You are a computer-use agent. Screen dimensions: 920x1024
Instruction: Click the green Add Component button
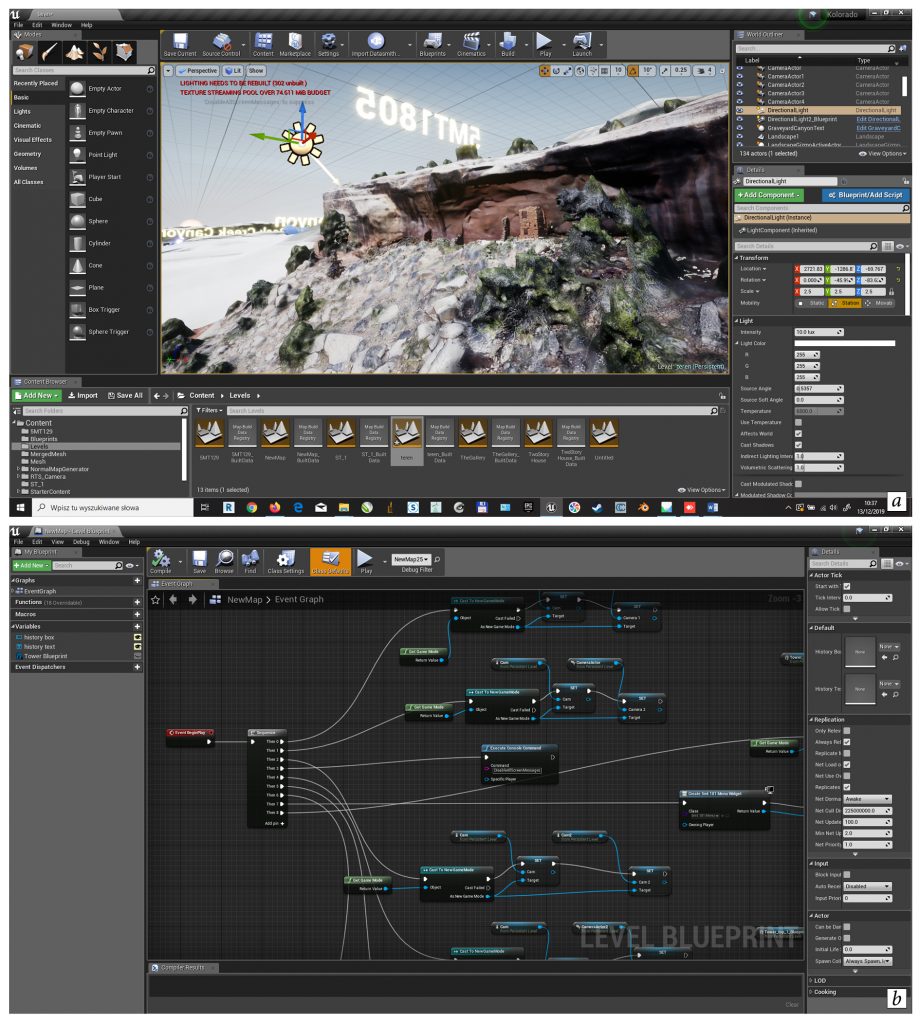[x=769, y=195]
